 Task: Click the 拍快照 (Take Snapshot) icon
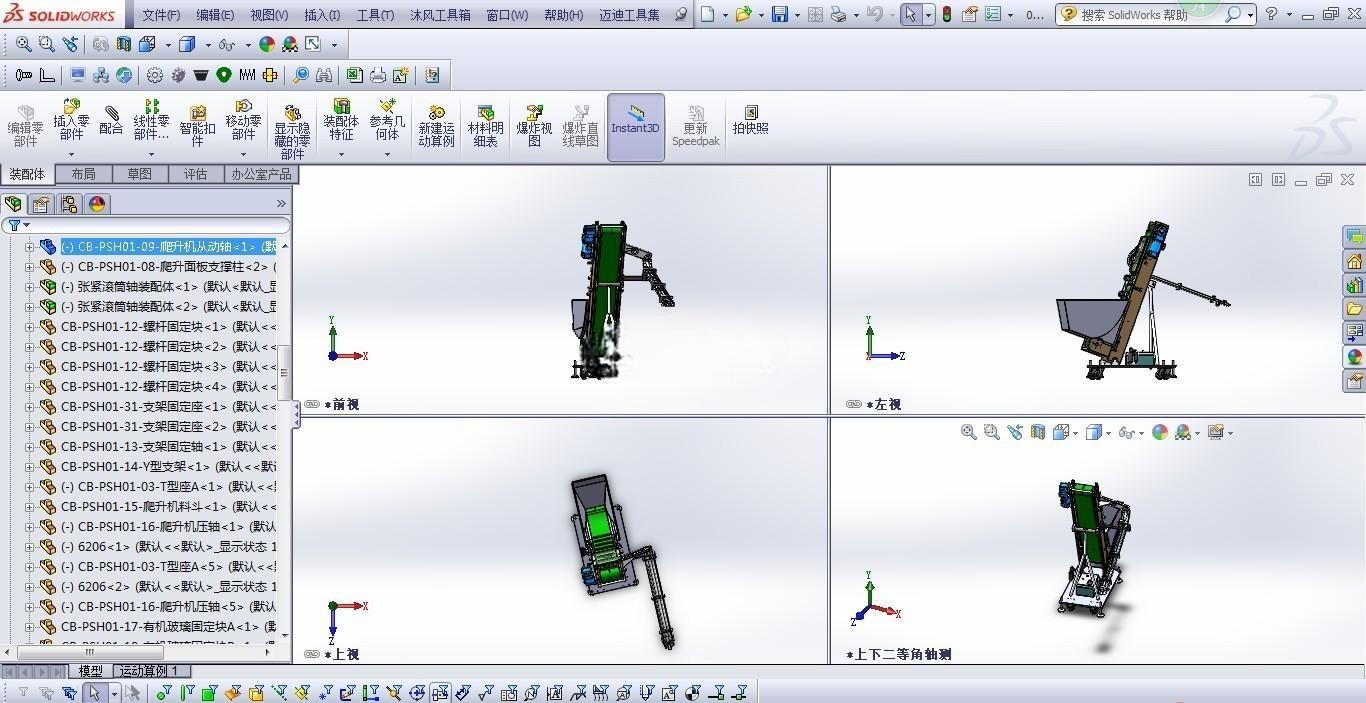(750, 120)
